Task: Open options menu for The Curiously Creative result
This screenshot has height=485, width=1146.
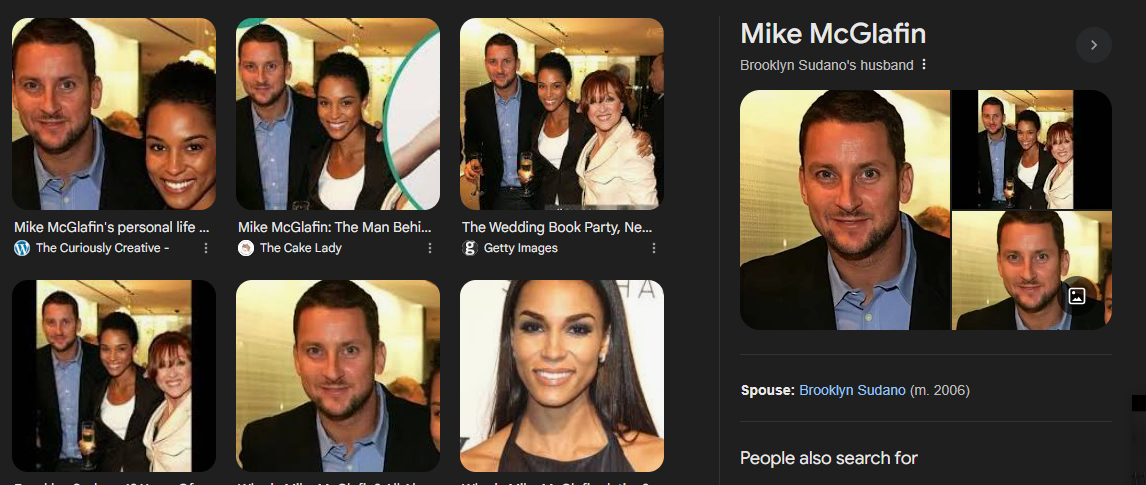Action: [x=206, y=248]
